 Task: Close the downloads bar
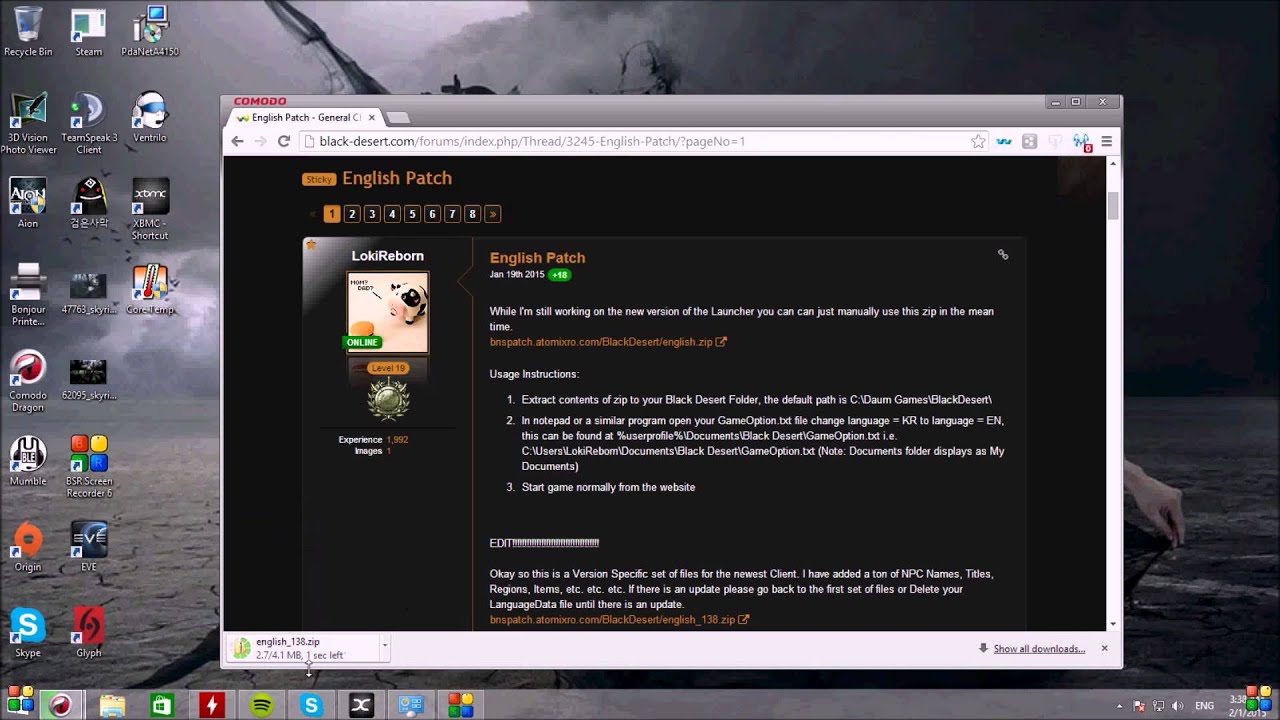point(1104,649)
